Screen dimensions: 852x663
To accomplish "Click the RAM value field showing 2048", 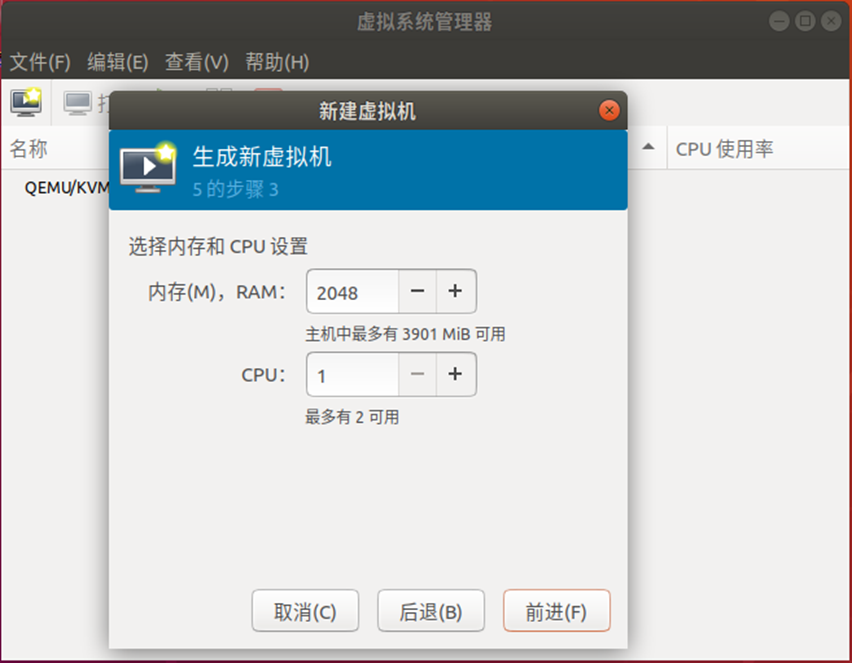I will (x=353, y=291).
